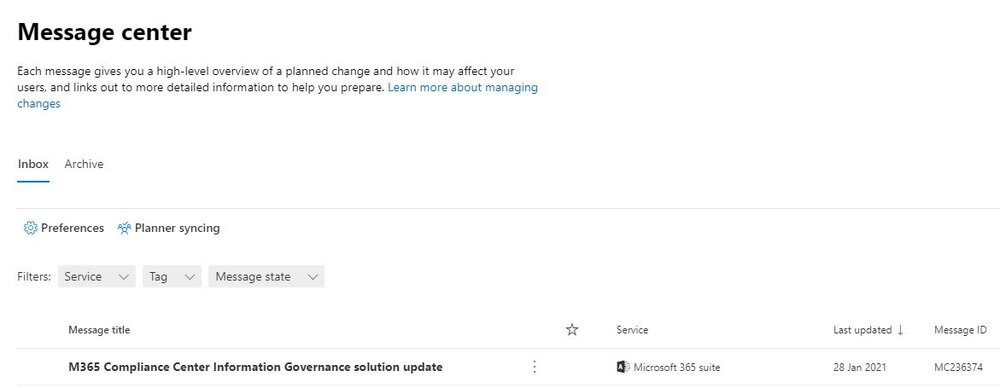1000x388 pixels.
Task: Open Planner syncing settings
Action: click(169, 228)
